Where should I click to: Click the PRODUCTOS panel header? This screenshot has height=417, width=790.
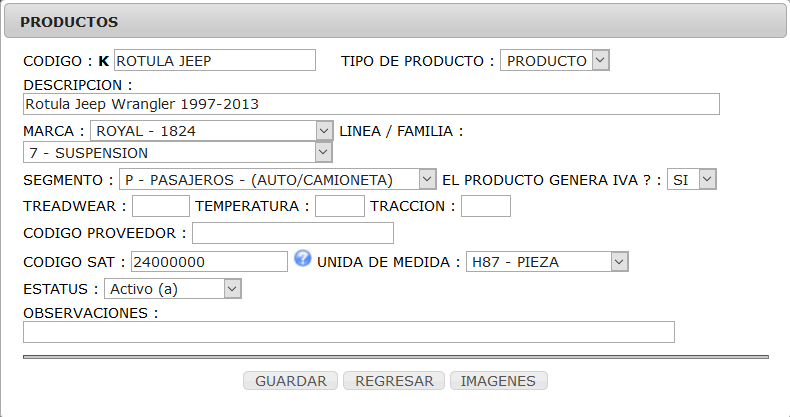(395, 21)
